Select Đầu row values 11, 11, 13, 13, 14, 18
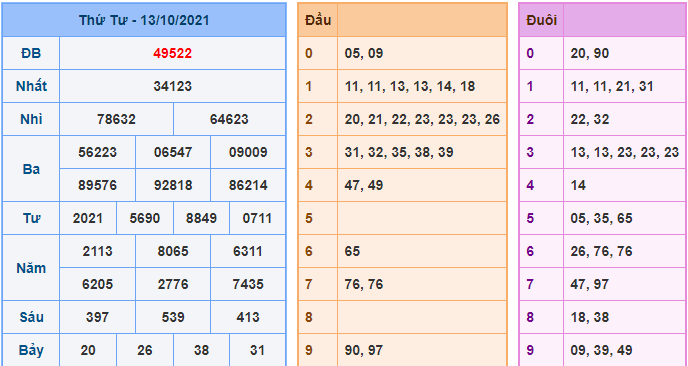 tap(410, 86)
